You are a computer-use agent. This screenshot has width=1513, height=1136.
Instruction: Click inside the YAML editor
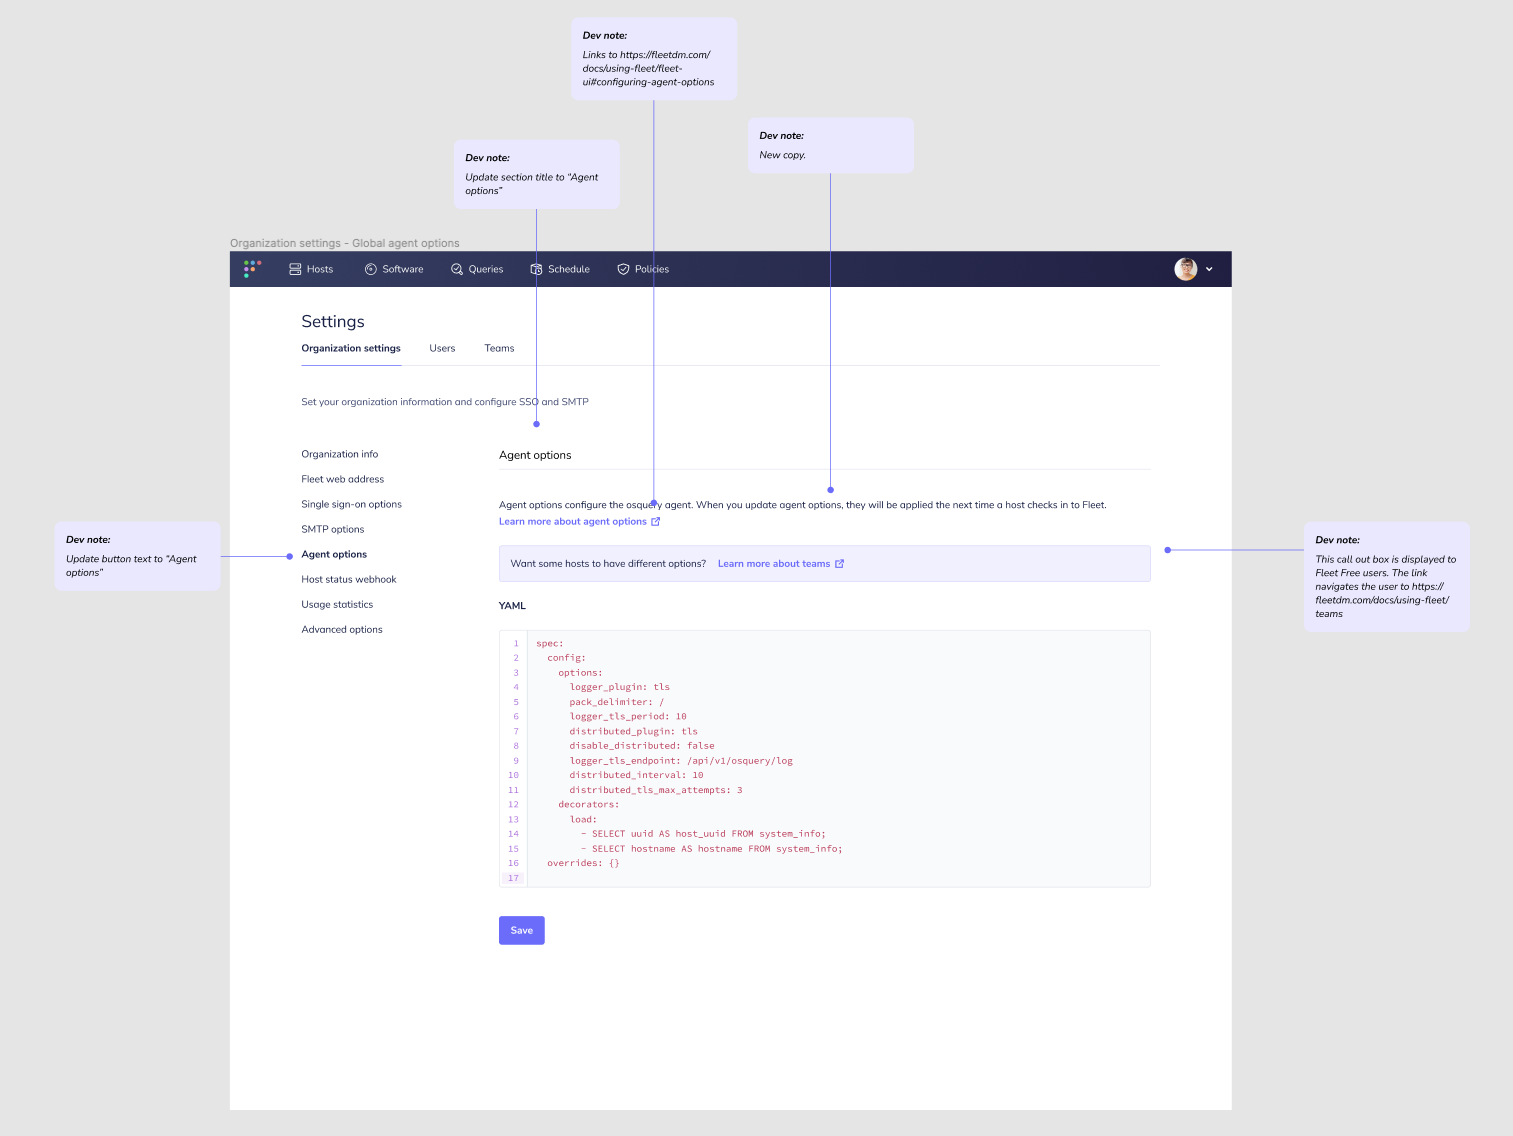point(820,758)
